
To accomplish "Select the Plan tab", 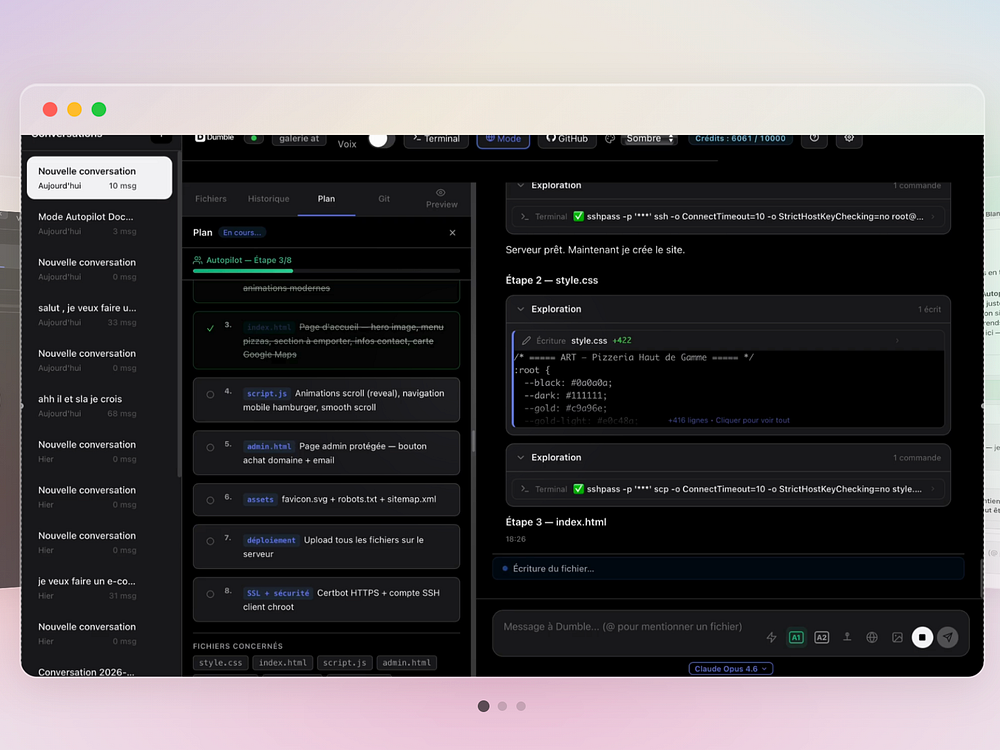I will [326, 199].
